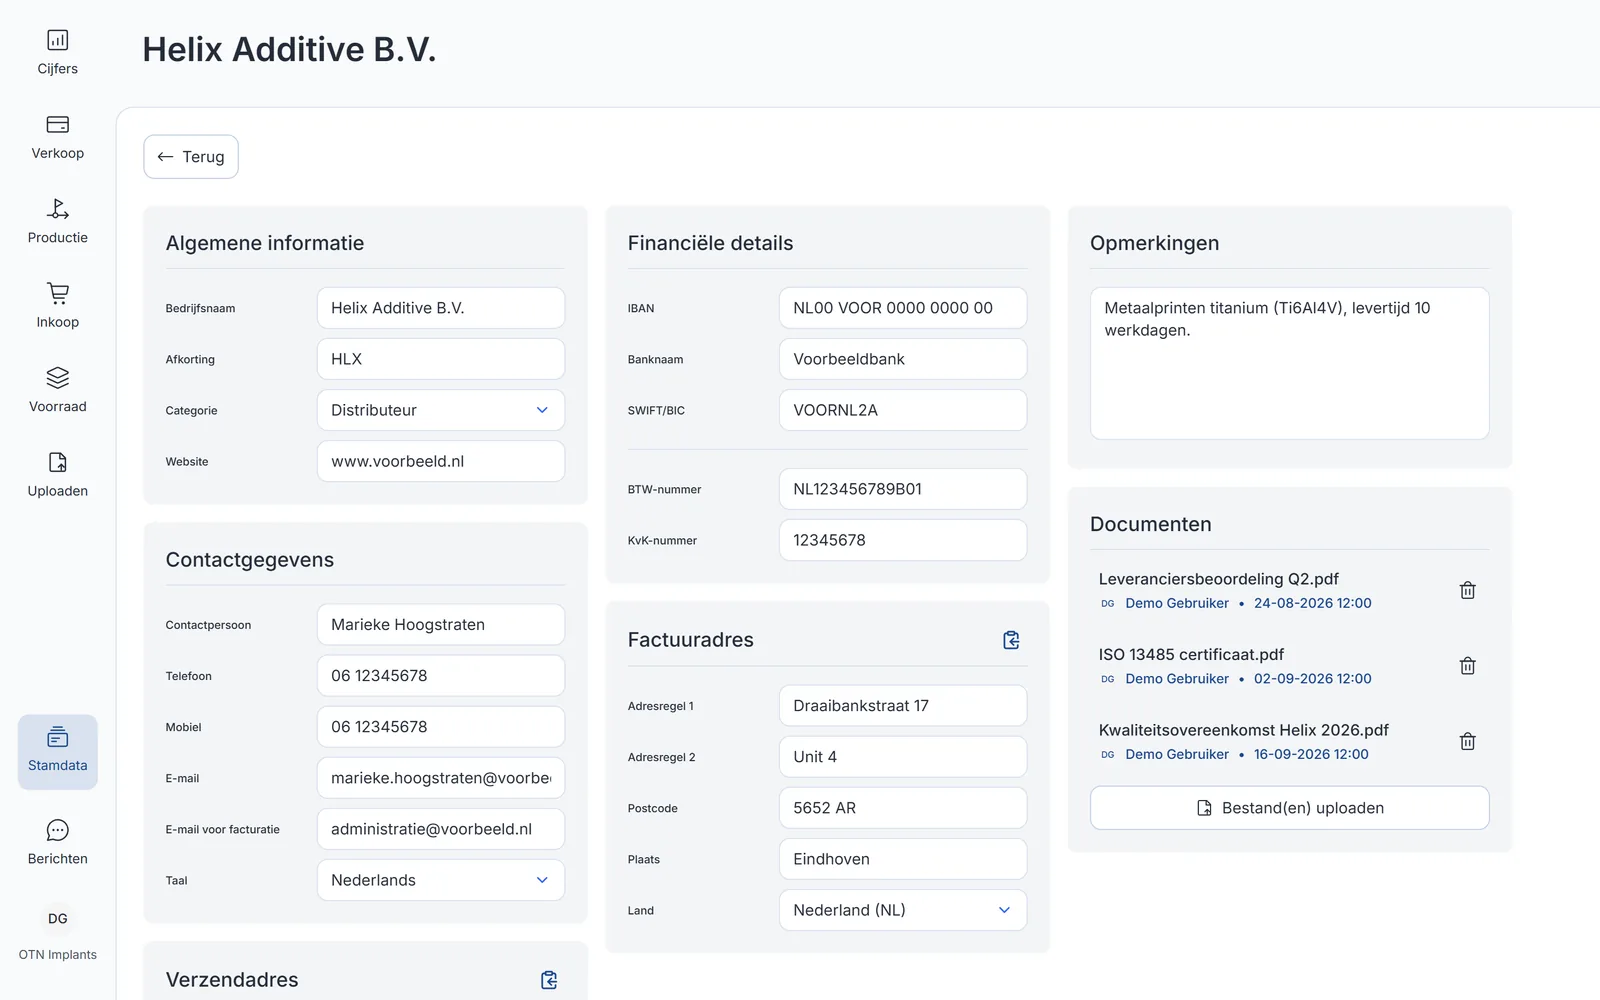Click the Website field
This screenshot has height=1000, width=1600.
pos(441,461)
